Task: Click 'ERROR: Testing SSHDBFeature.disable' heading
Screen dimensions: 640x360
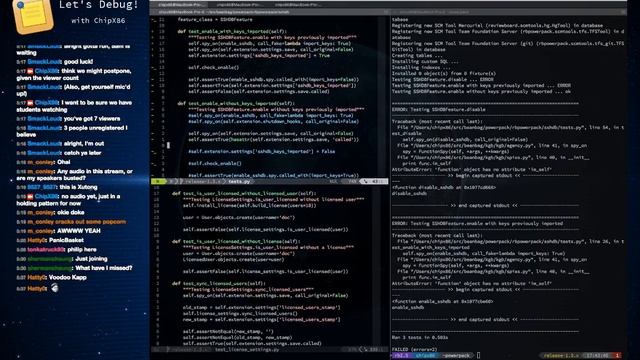Action: point(438,109)
